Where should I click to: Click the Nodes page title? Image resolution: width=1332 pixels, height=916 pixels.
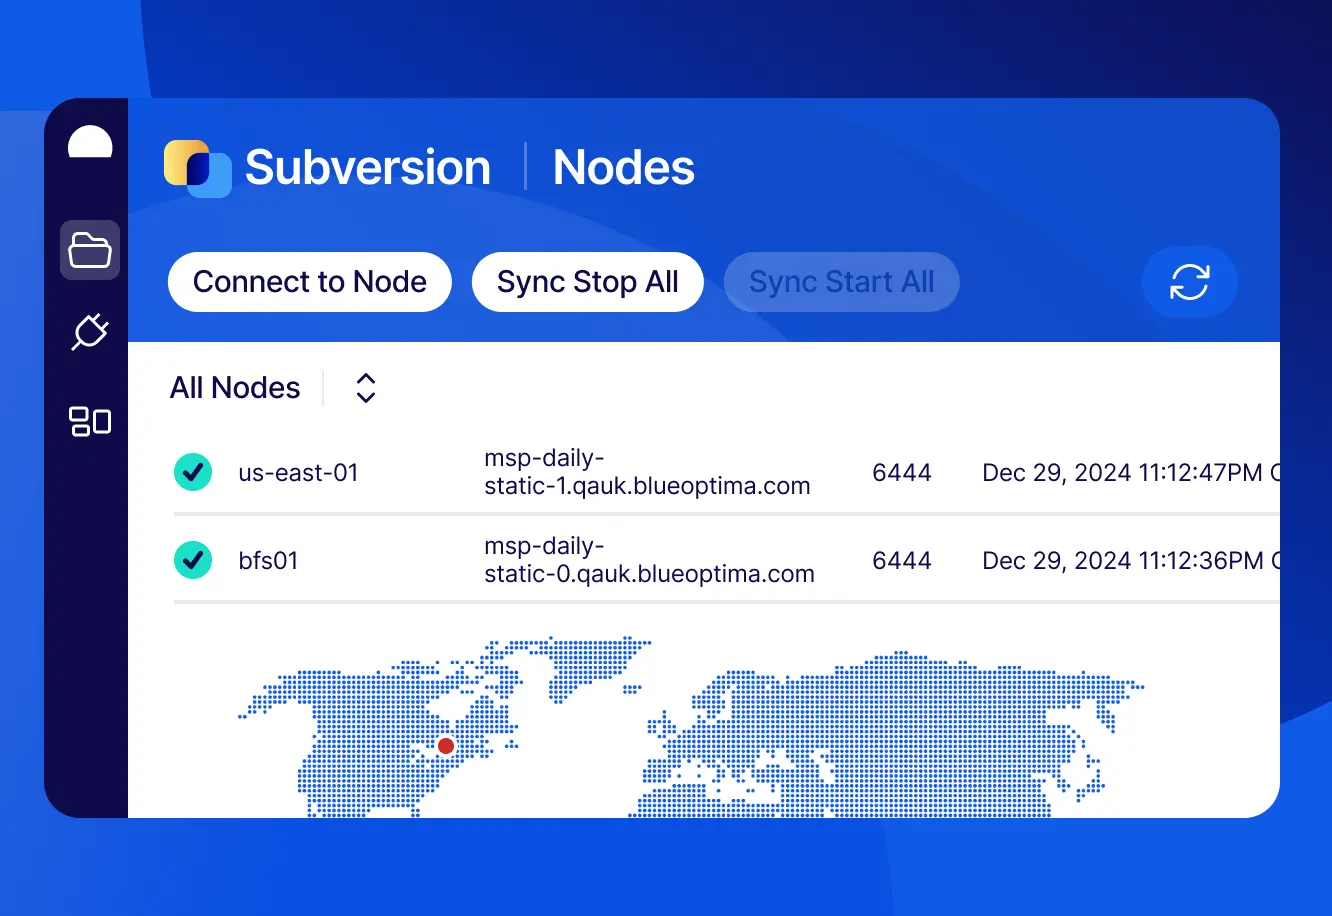pyautogui.click(x=624, y=168)
